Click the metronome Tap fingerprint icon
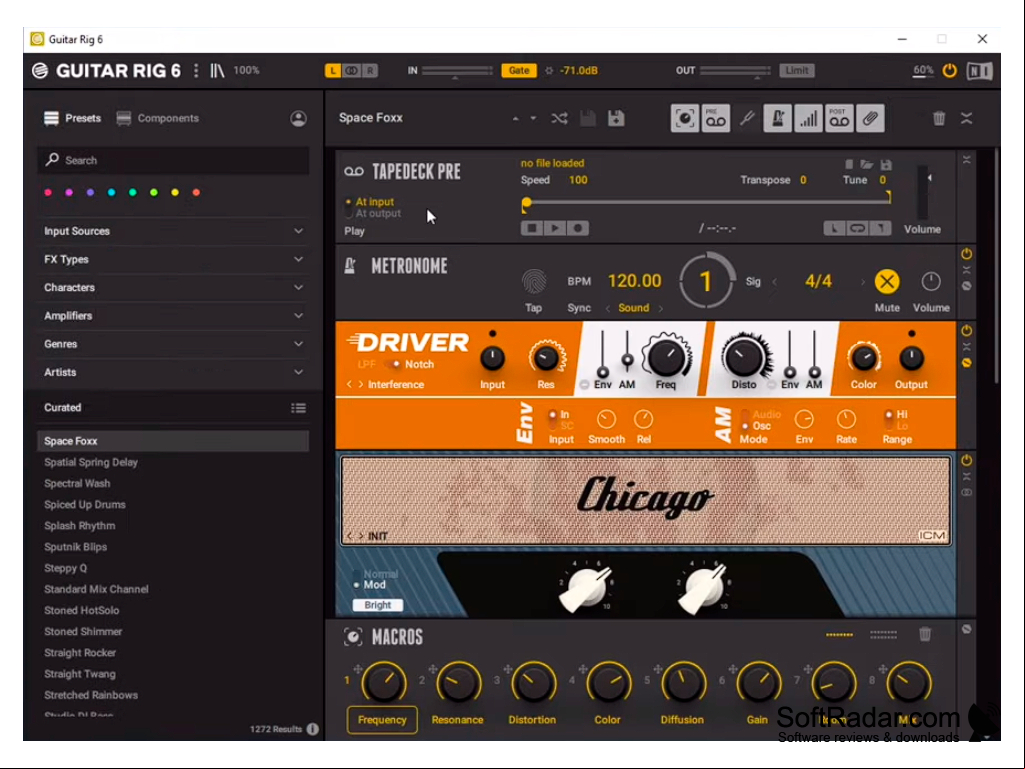The width and height of the screenshot is (1025, 769). 534,282
